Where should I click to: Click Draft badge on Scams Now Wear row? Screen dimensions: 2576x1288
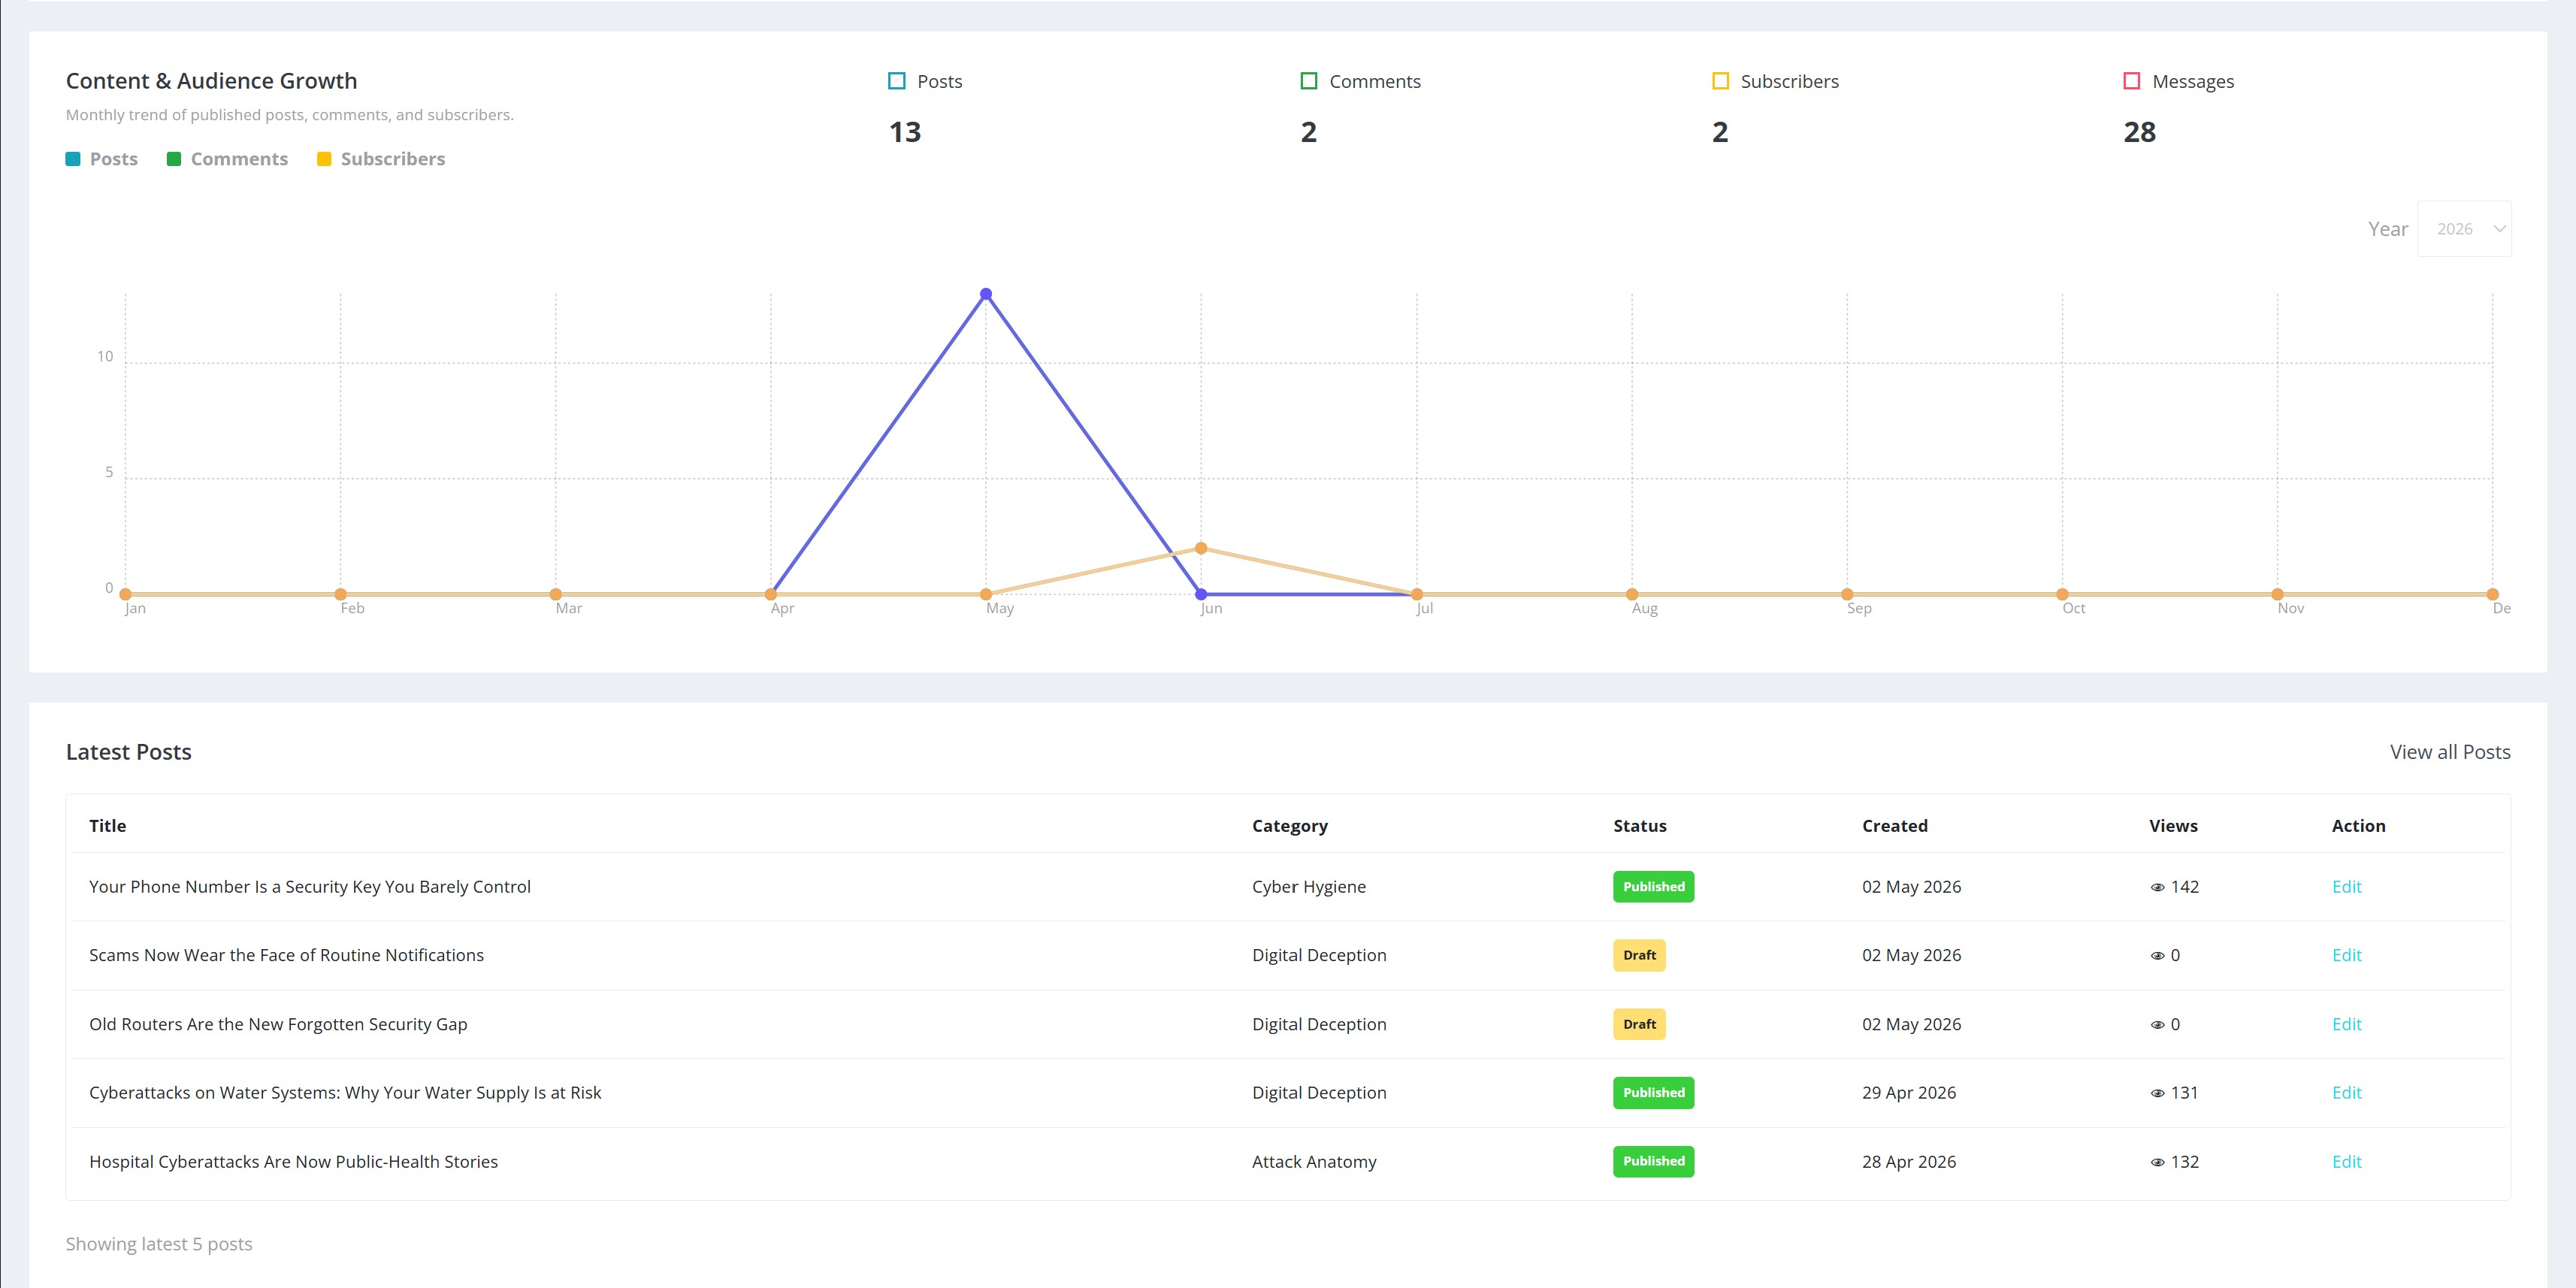pos(1639,955)
